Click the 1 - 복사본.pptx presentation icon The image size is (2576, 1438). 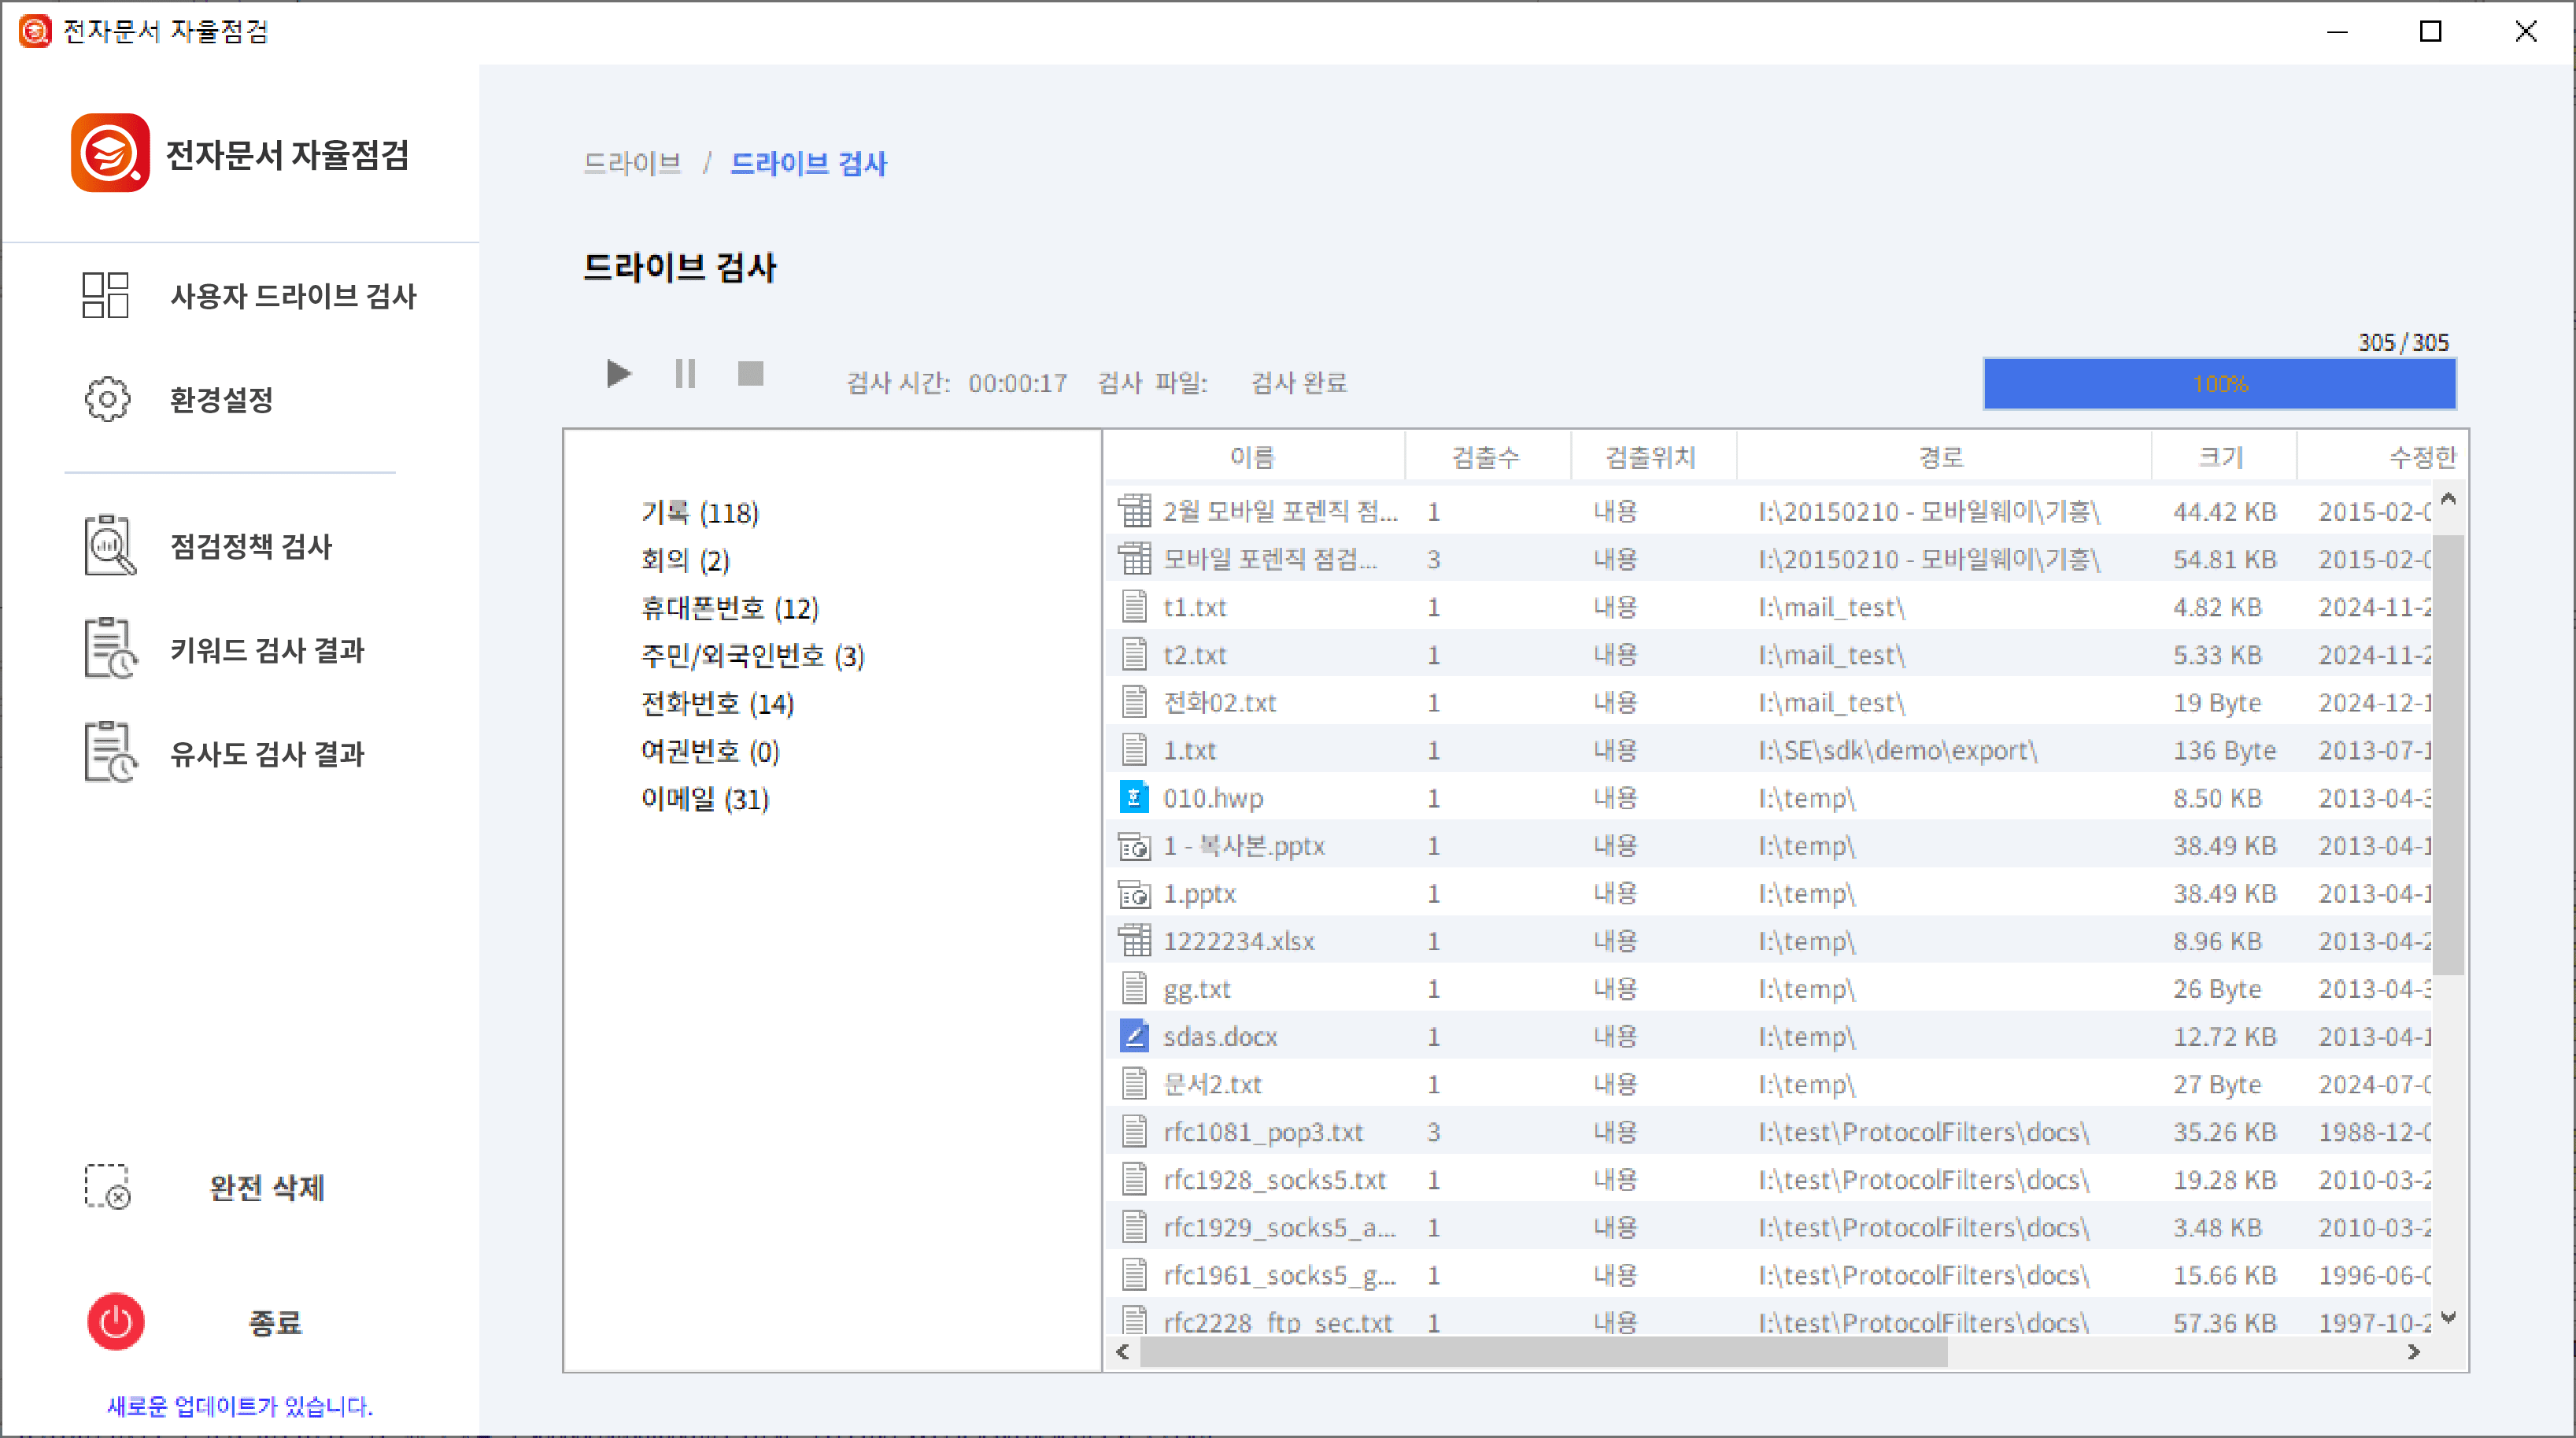pos(1134,846)
